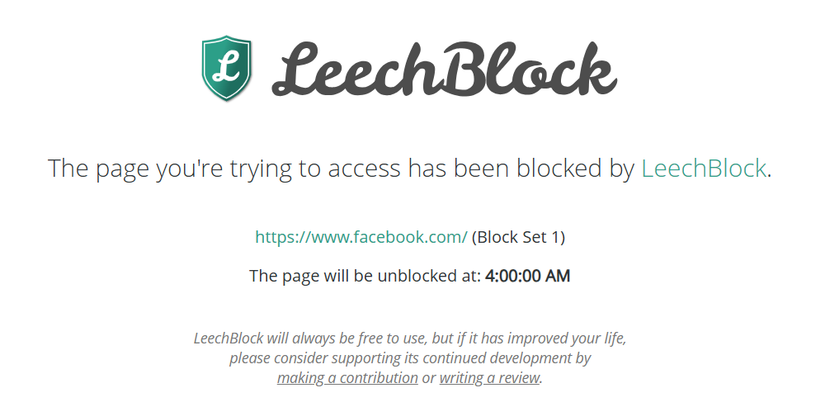Click the white L inside the shield
This screenshot has width=825, height=413.
click(x=228, y=67)
